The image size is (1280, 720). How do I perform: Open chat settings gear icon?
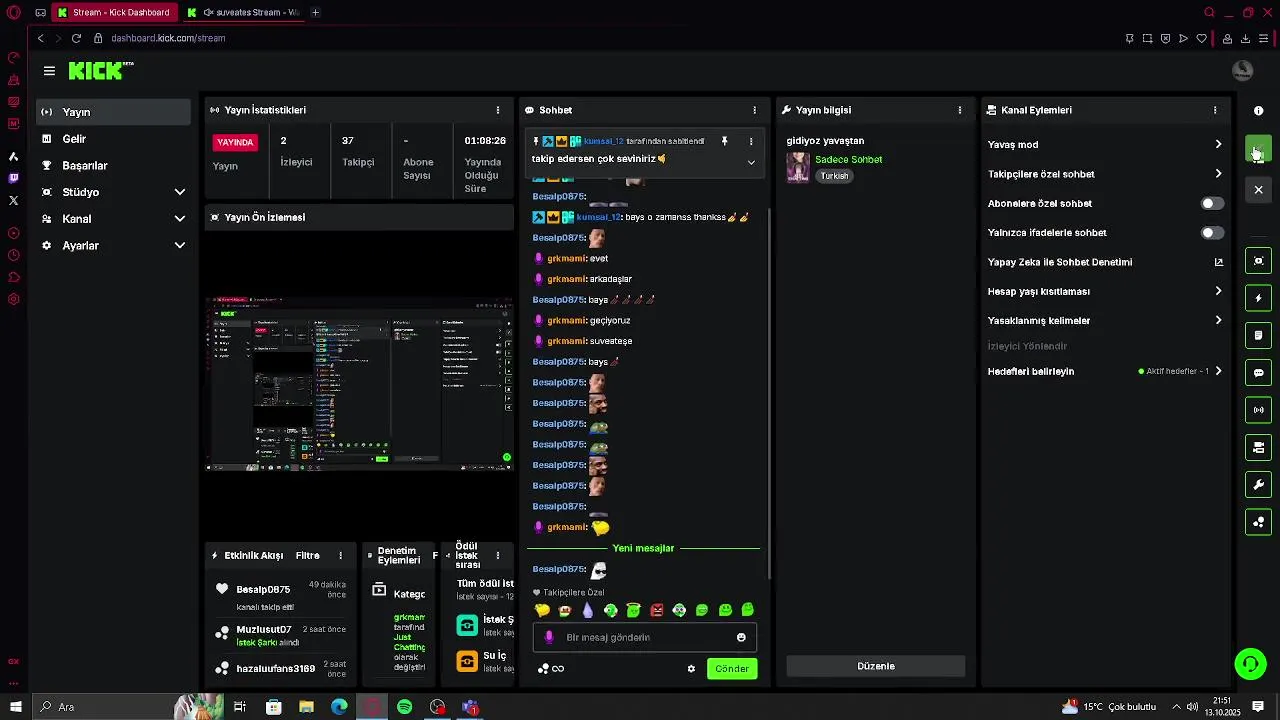click(691, 668)
